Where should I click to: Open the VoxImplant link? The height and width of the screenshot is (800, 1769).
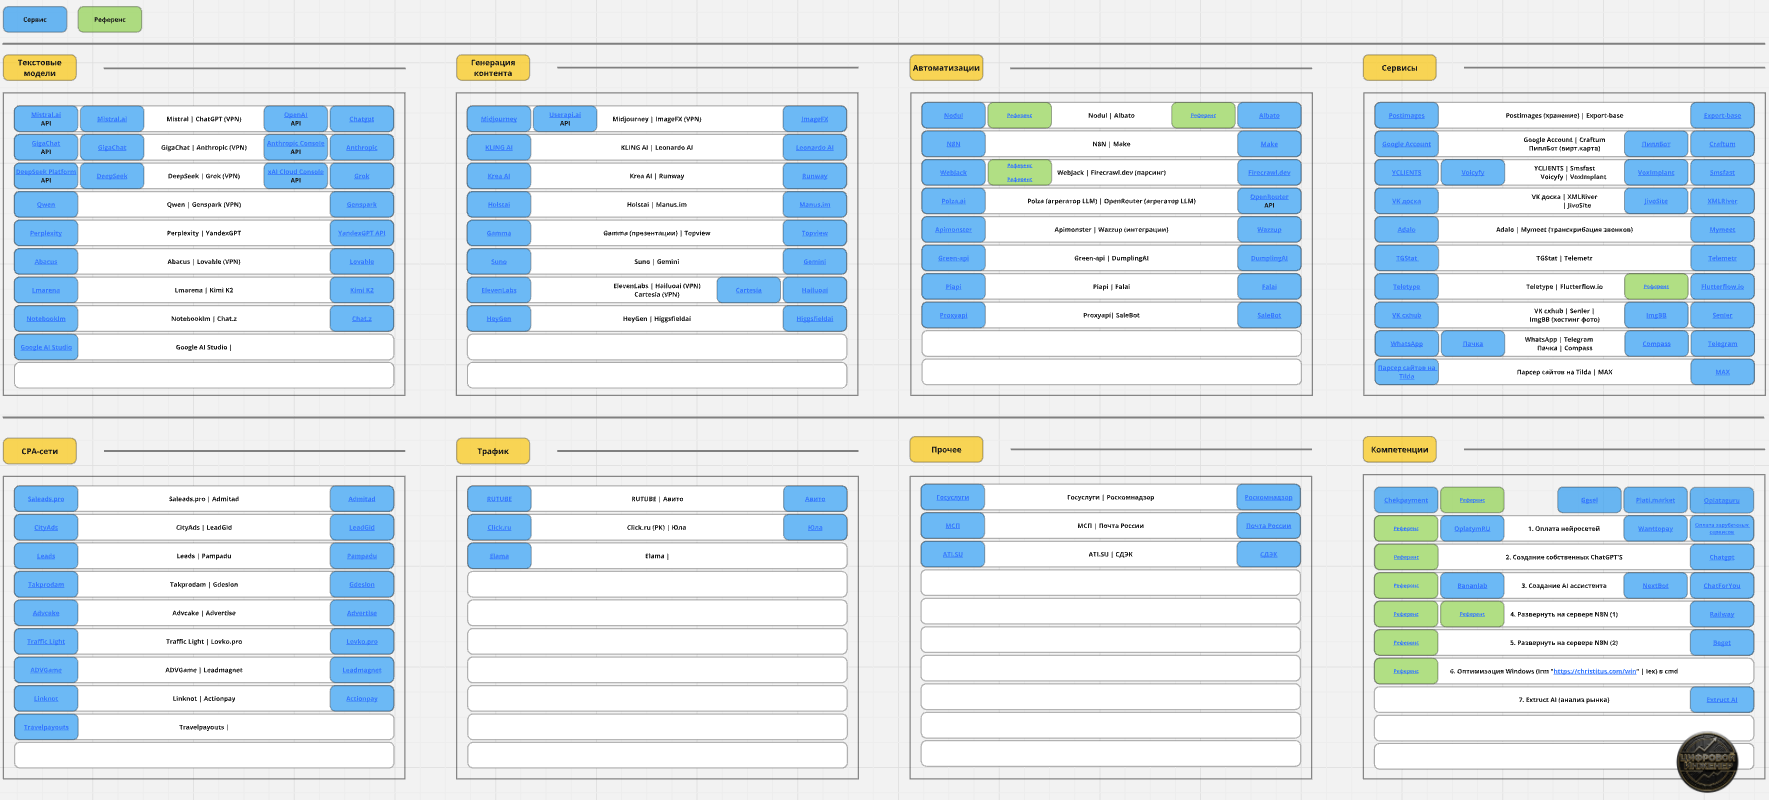pyautogui.click(x=1656, y=172)
